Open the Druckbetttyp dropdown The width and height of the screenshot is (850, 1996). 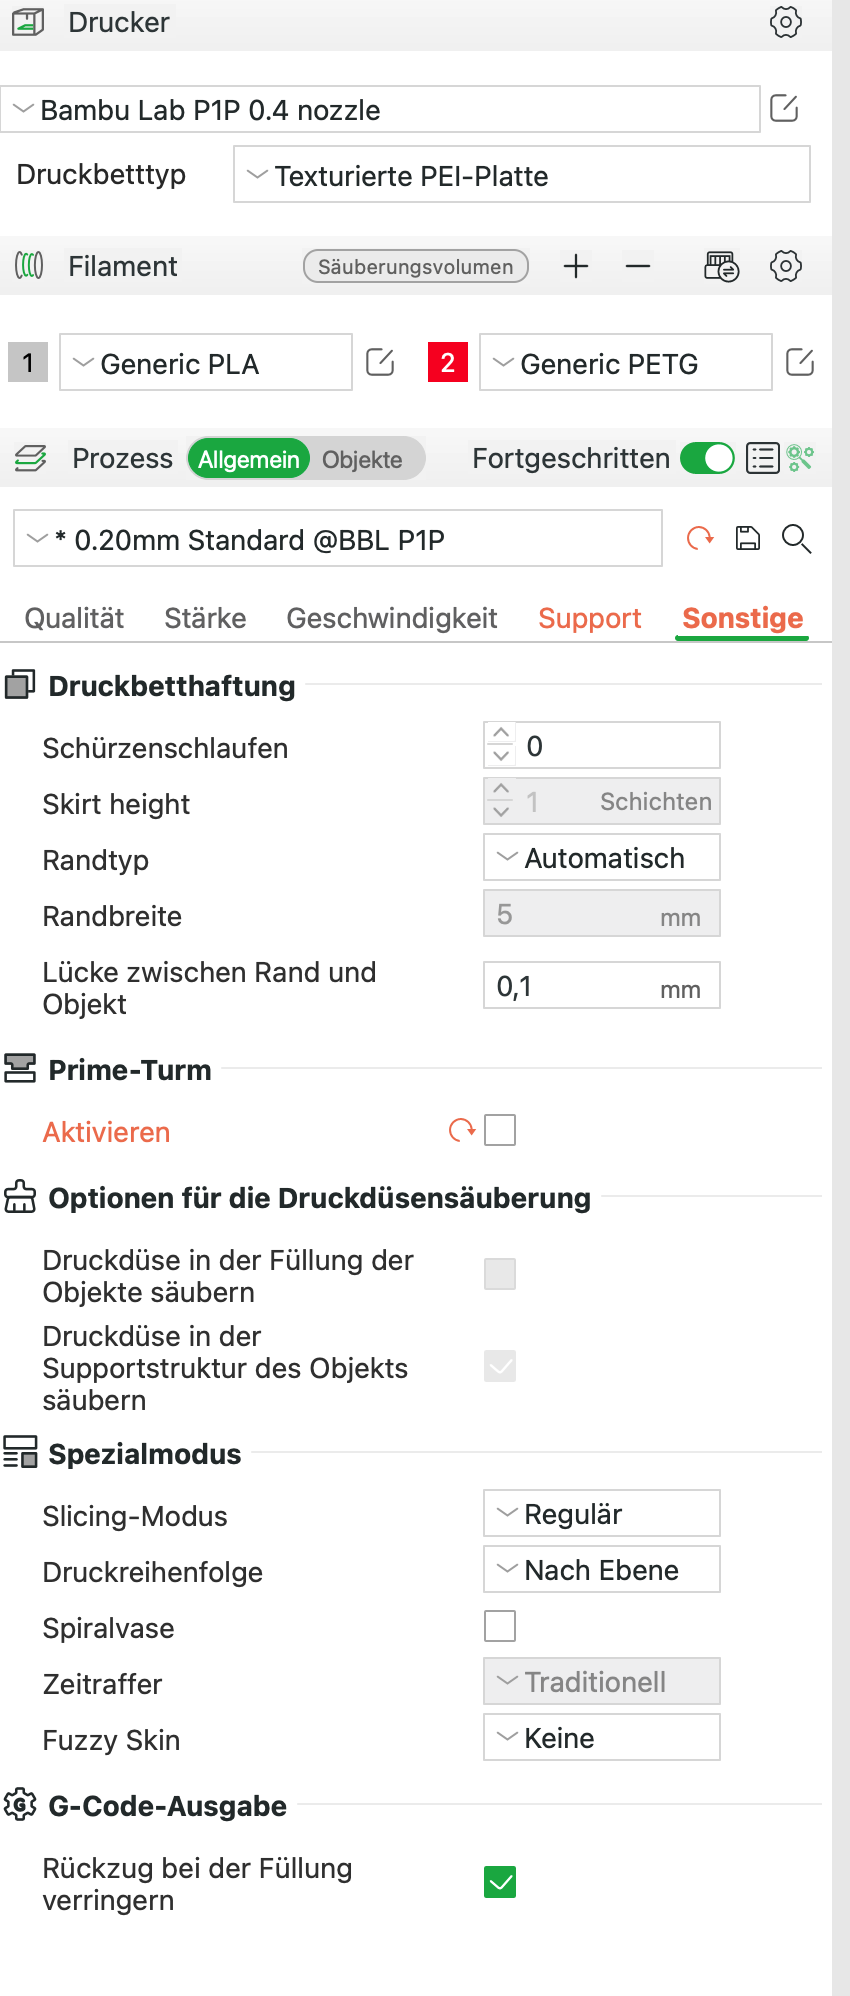tap(521, 175)
